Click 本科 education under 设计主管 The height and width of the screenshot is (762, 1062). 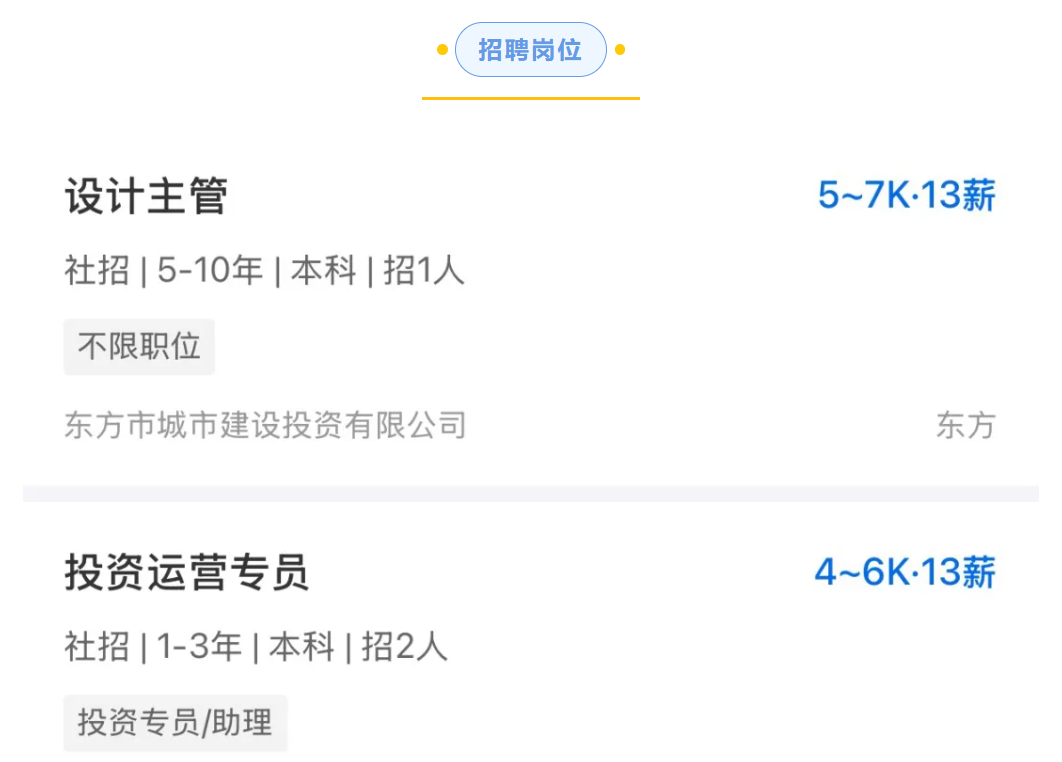coord(323,270)
